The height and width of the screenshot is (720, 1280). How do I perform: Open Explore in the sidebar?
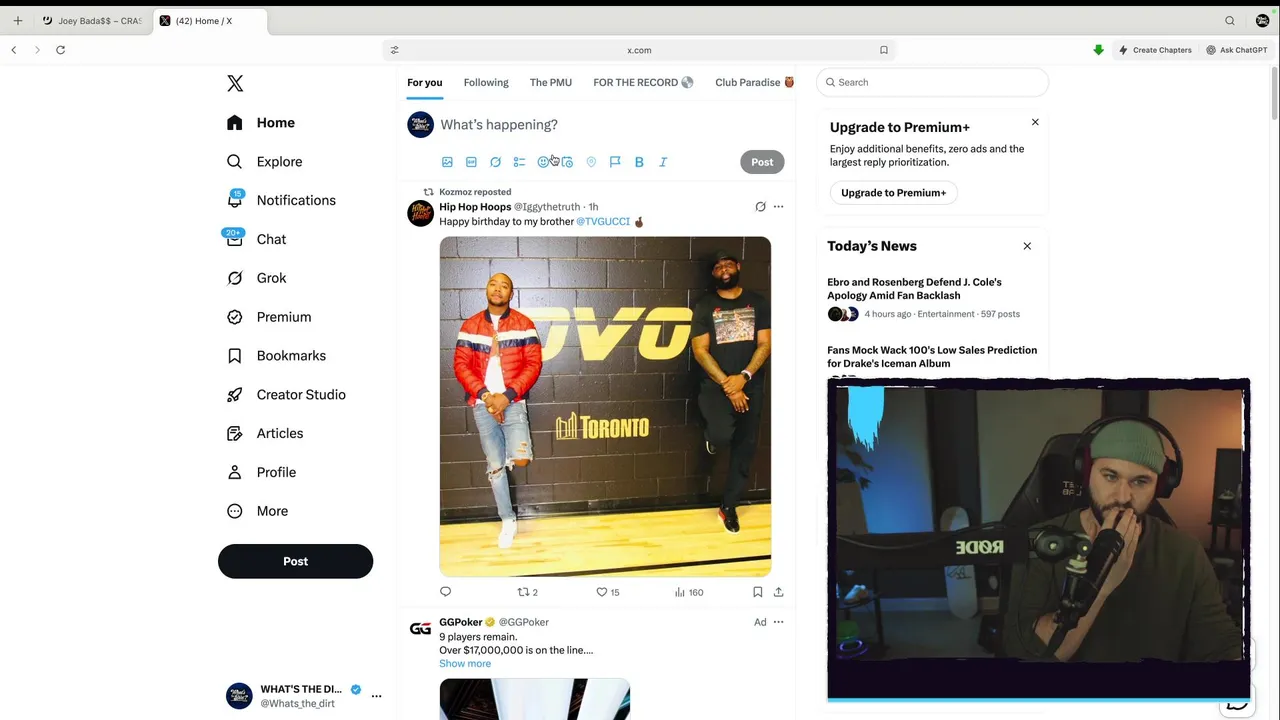(264, 162)
